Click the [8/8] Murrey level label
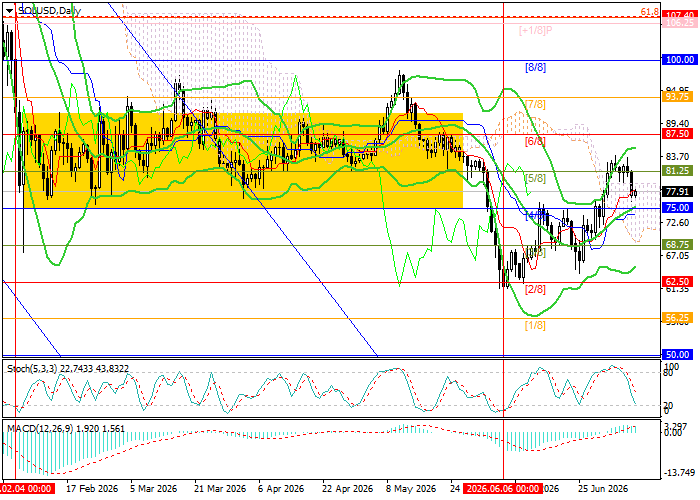 (535, 67)
